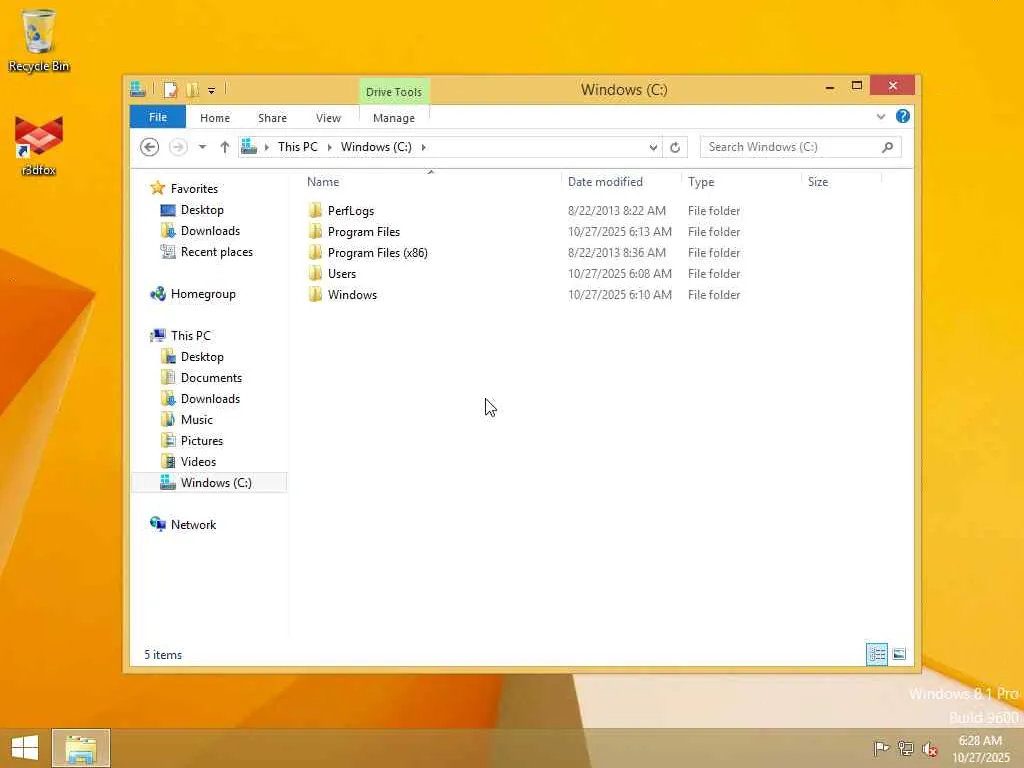
Task: Switch to Details view layout toggle
Action: pos(876,654)
